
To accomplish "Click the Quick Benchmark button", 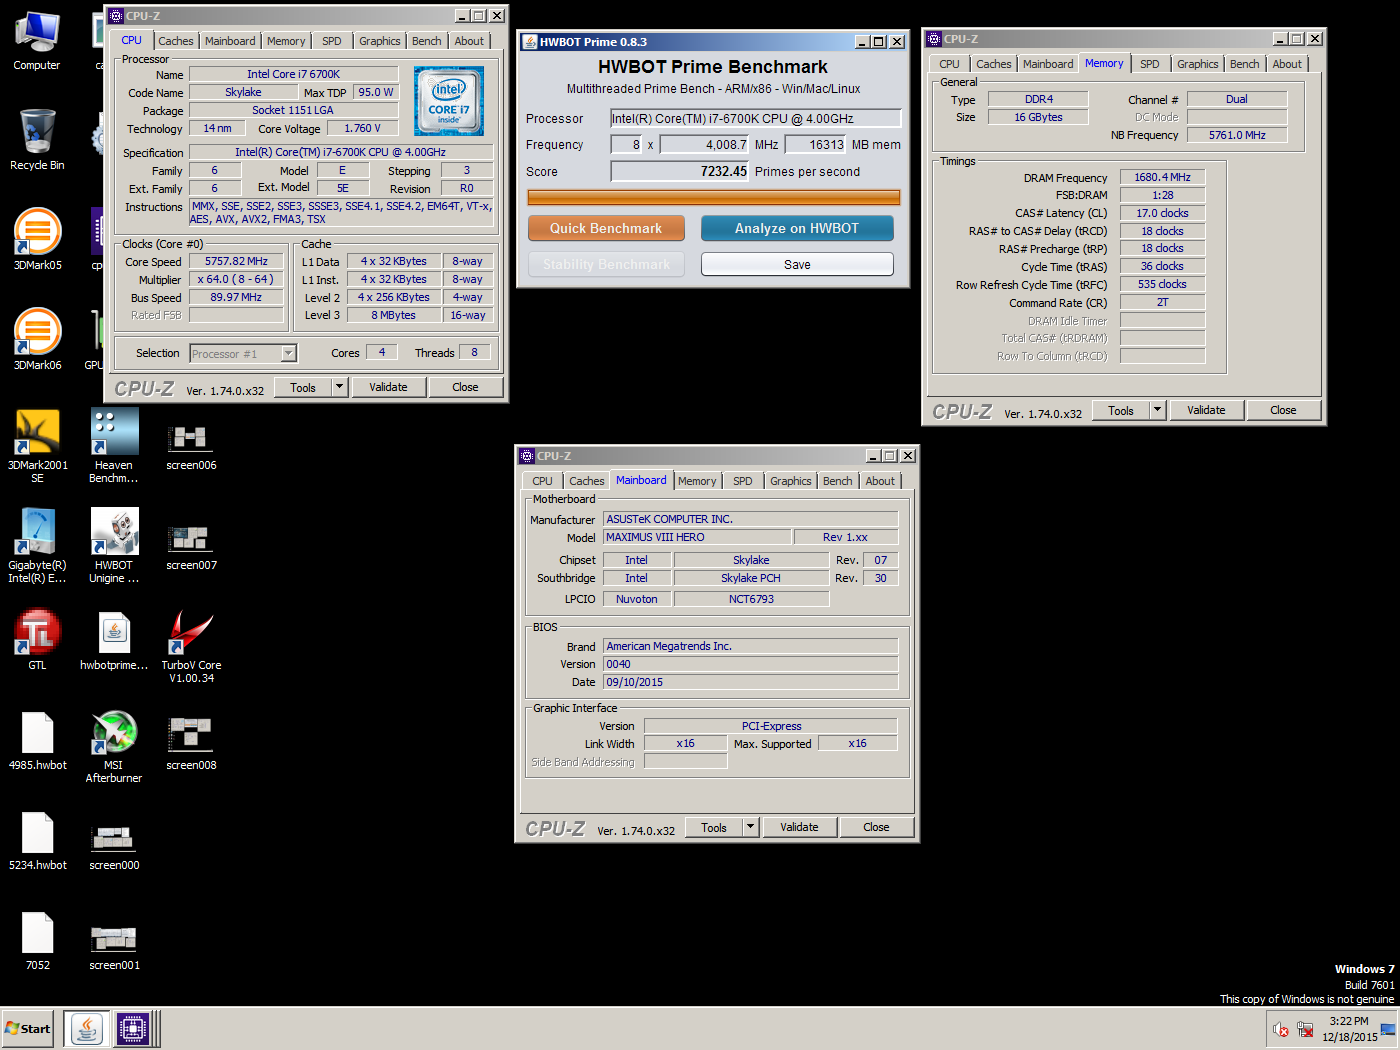I will click(606, 228).
